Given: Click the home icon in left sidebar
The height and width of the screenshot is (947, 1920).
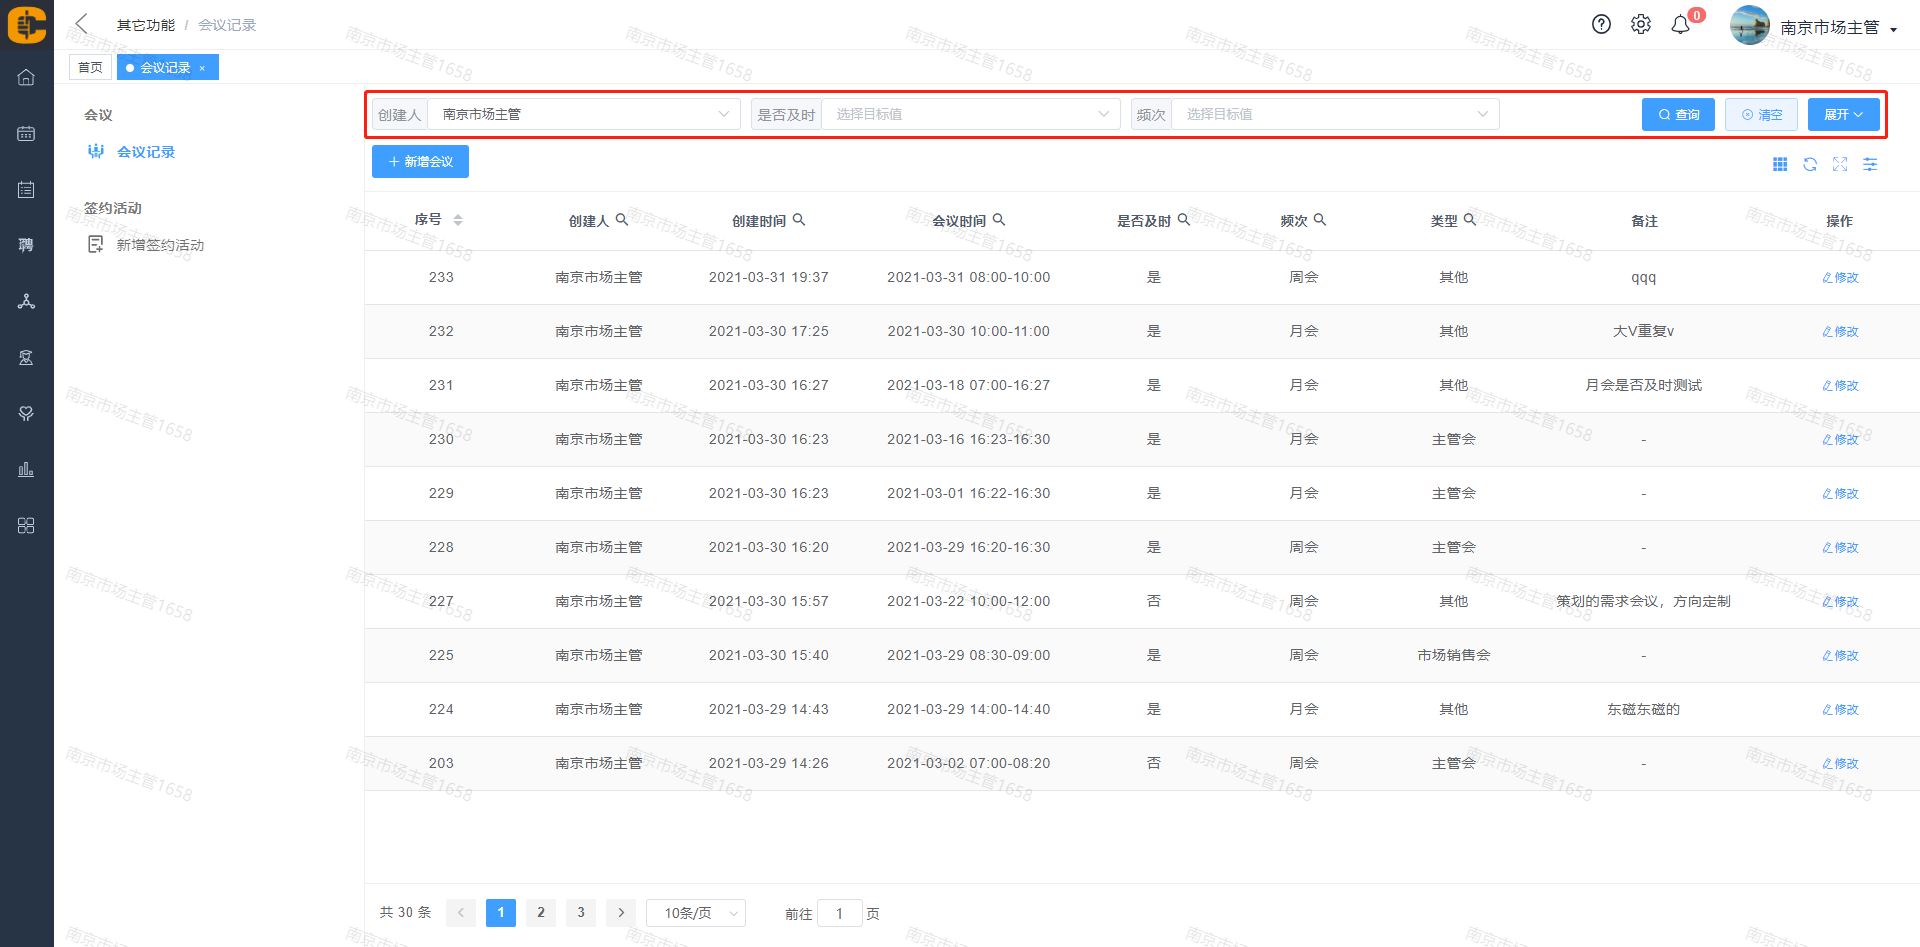Looking at the screenshot, I should click(26, 78).
